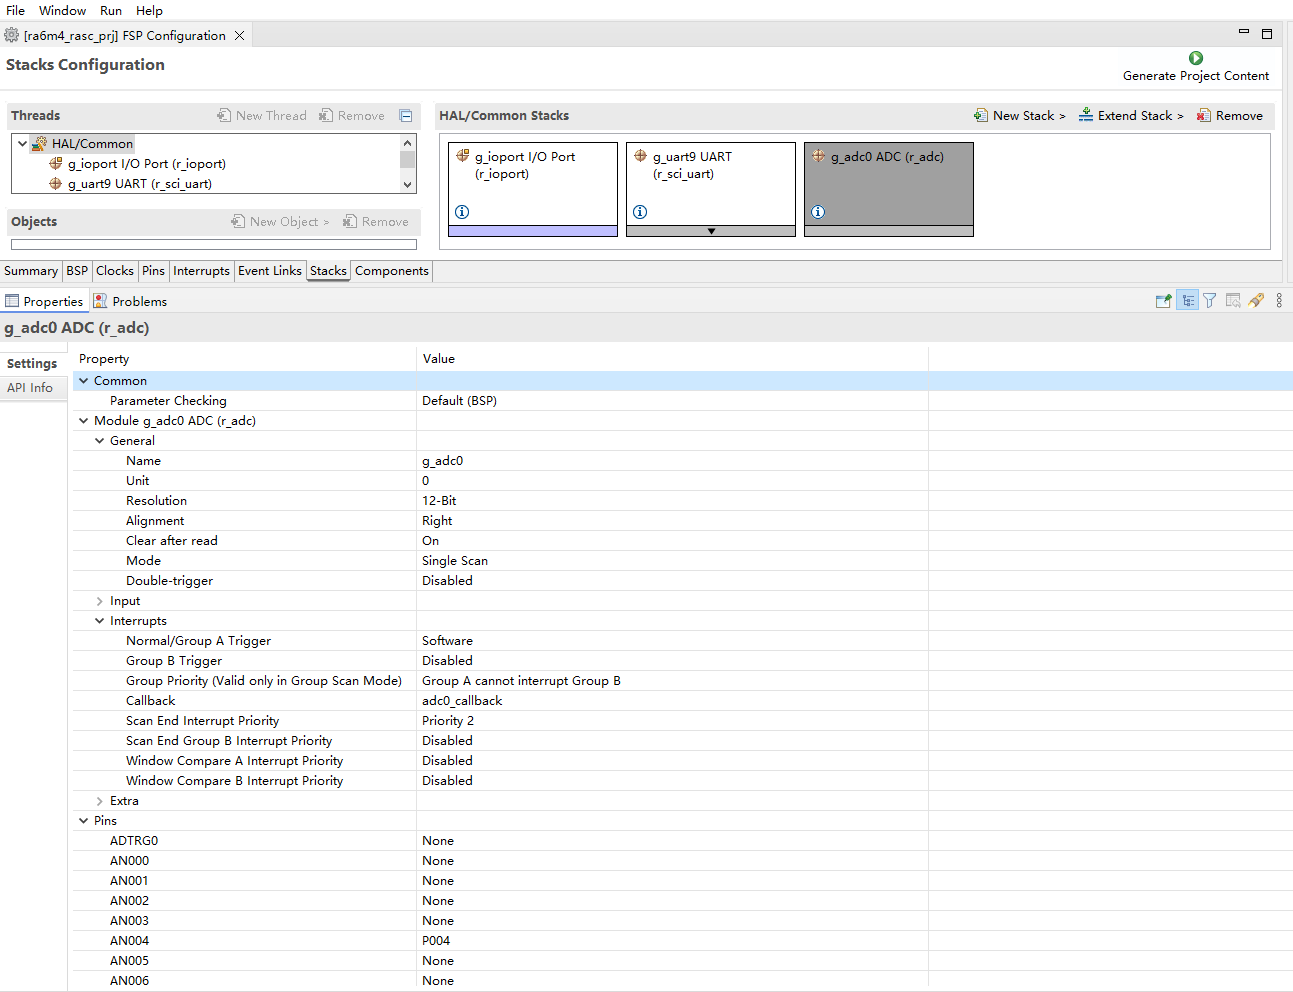Click the New Thread button
Screen dimensions: 1293x992
(262, 116)
